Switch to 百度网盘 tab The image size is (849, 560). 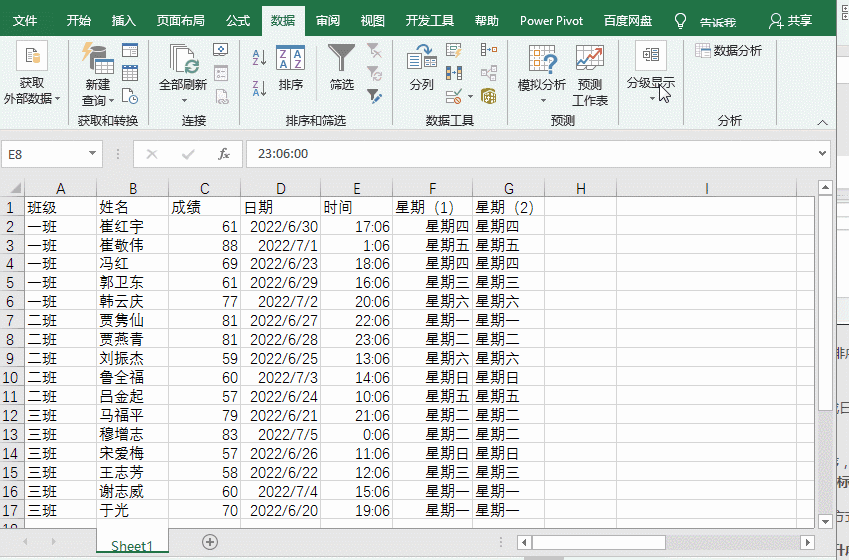pyautogui.click(x=628, y=21)
